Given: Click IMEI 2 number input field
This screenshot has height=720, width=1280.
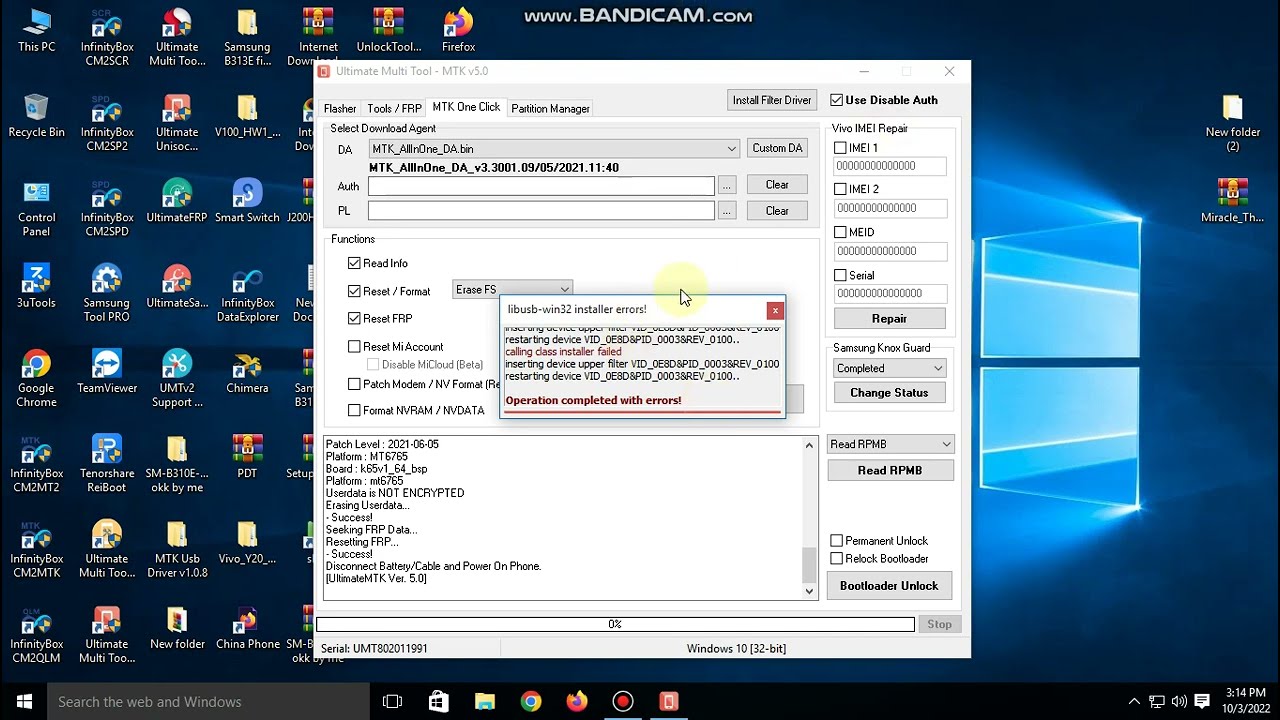Looking at the screenshot, I should pos(890,208).
